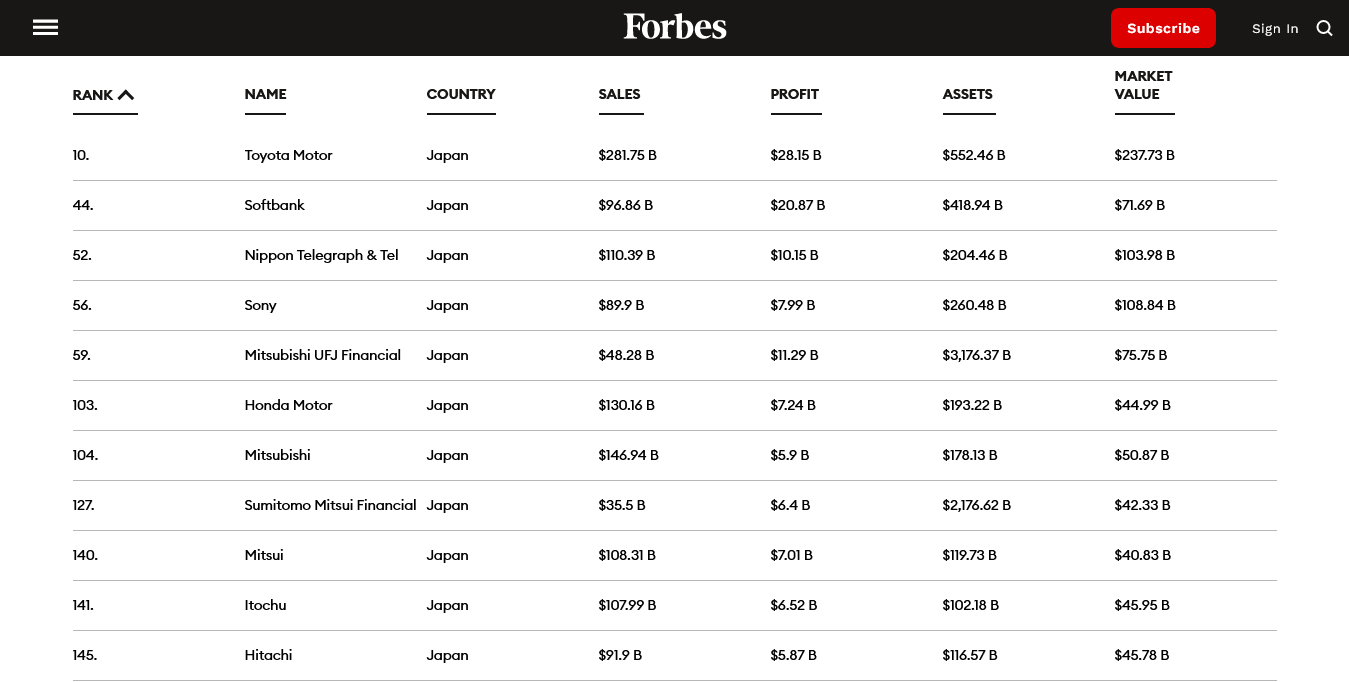This screenshot has height=682, width=1349.
Task: Select the Softbank row name
Action: click(274, 205)
